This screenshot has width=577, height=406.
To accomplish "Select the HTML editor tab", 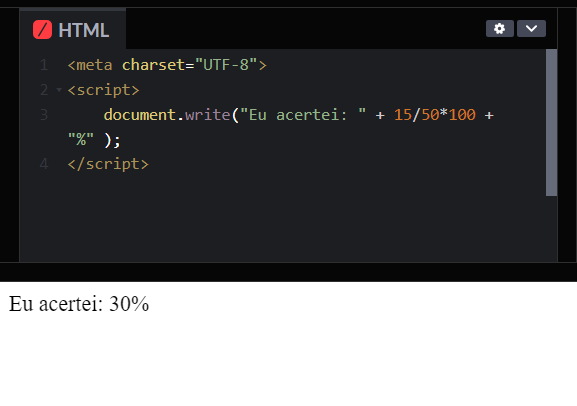I will 72,29.
